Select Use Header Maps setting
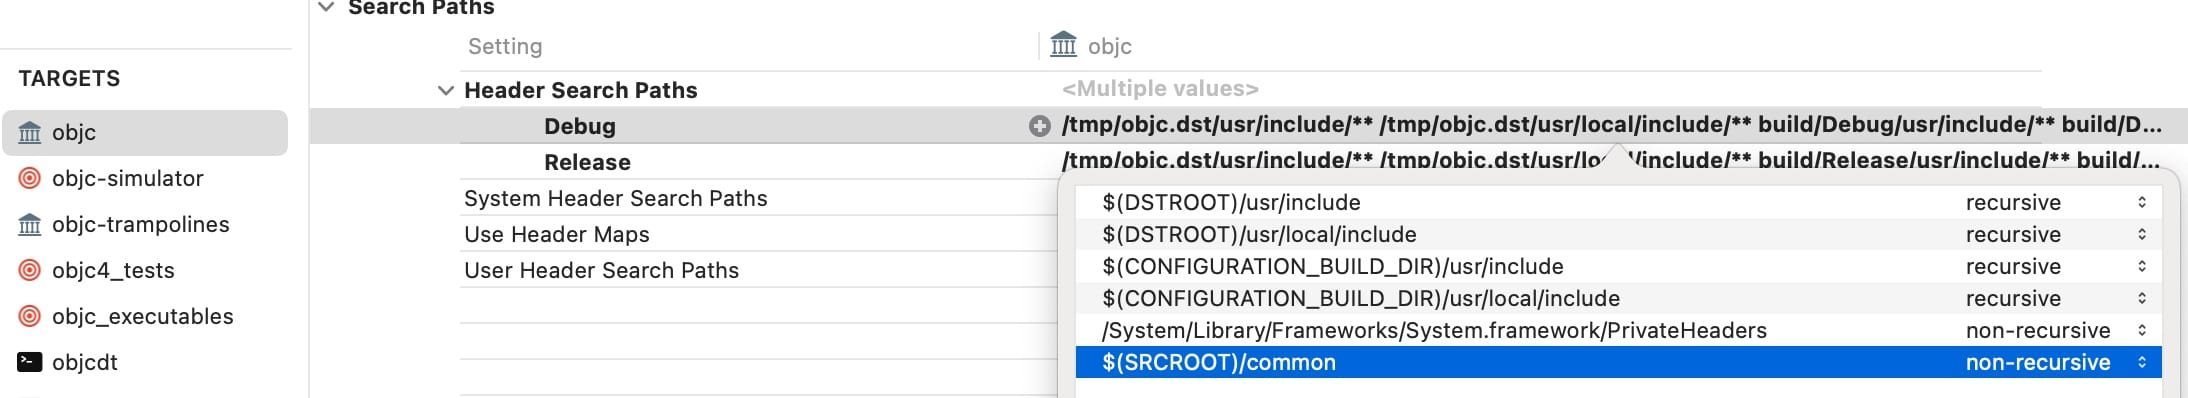This screenshot has width=2188, height=398. [x=557, y=234]
